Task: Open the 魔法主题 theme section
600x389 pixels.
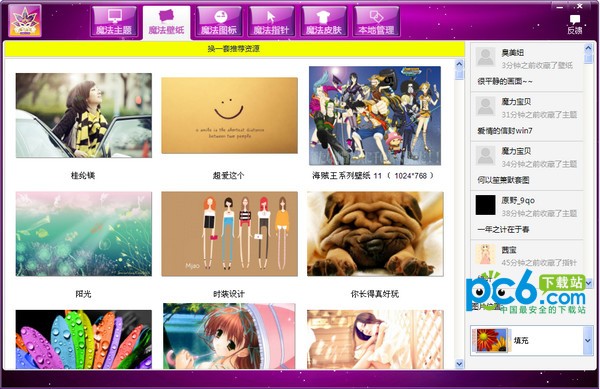Action: (114, 21)
